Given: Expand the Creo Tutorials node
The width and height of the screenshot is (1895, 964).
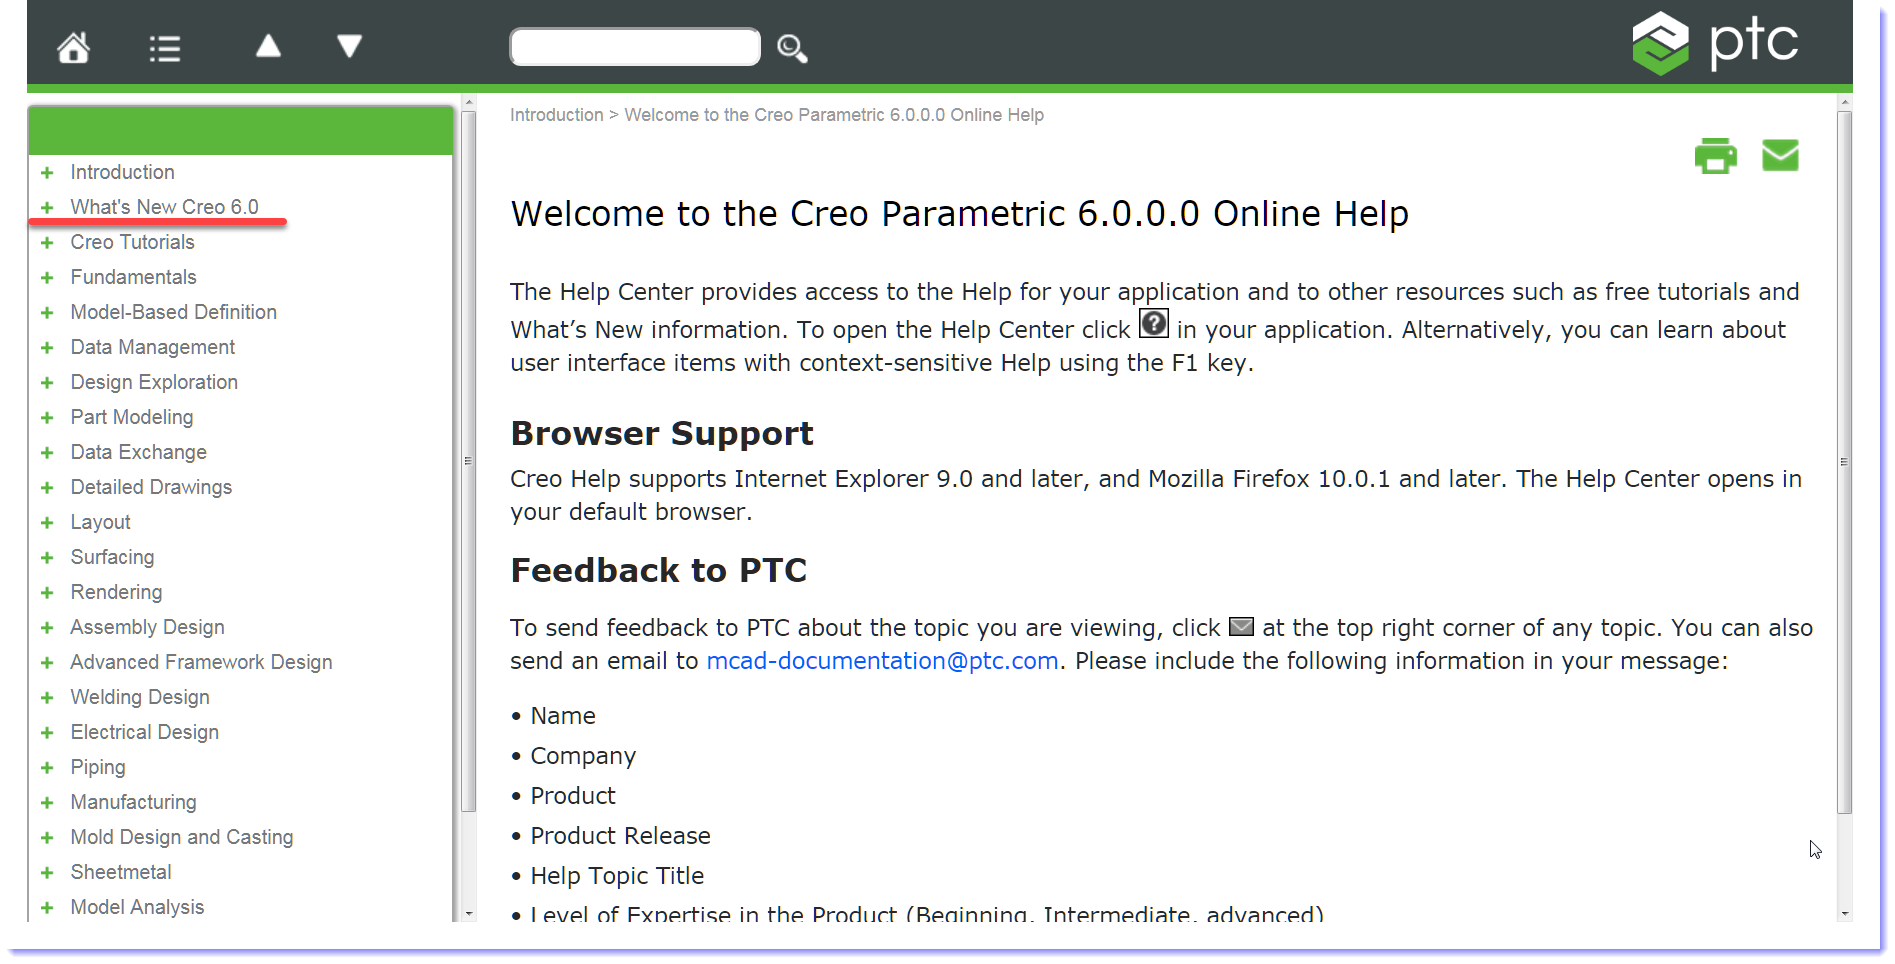Looking at the screenshot, I should click(47, 243).
